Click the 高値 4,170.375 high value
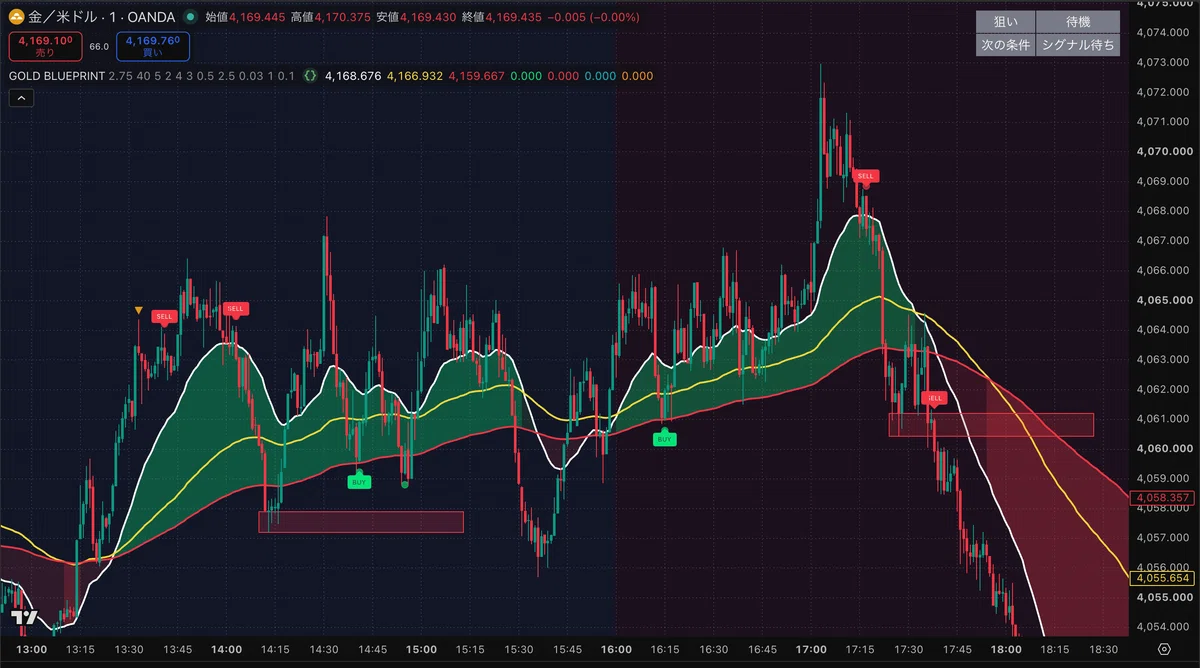Screen dimensions: 1200x668 click(331, 17)
